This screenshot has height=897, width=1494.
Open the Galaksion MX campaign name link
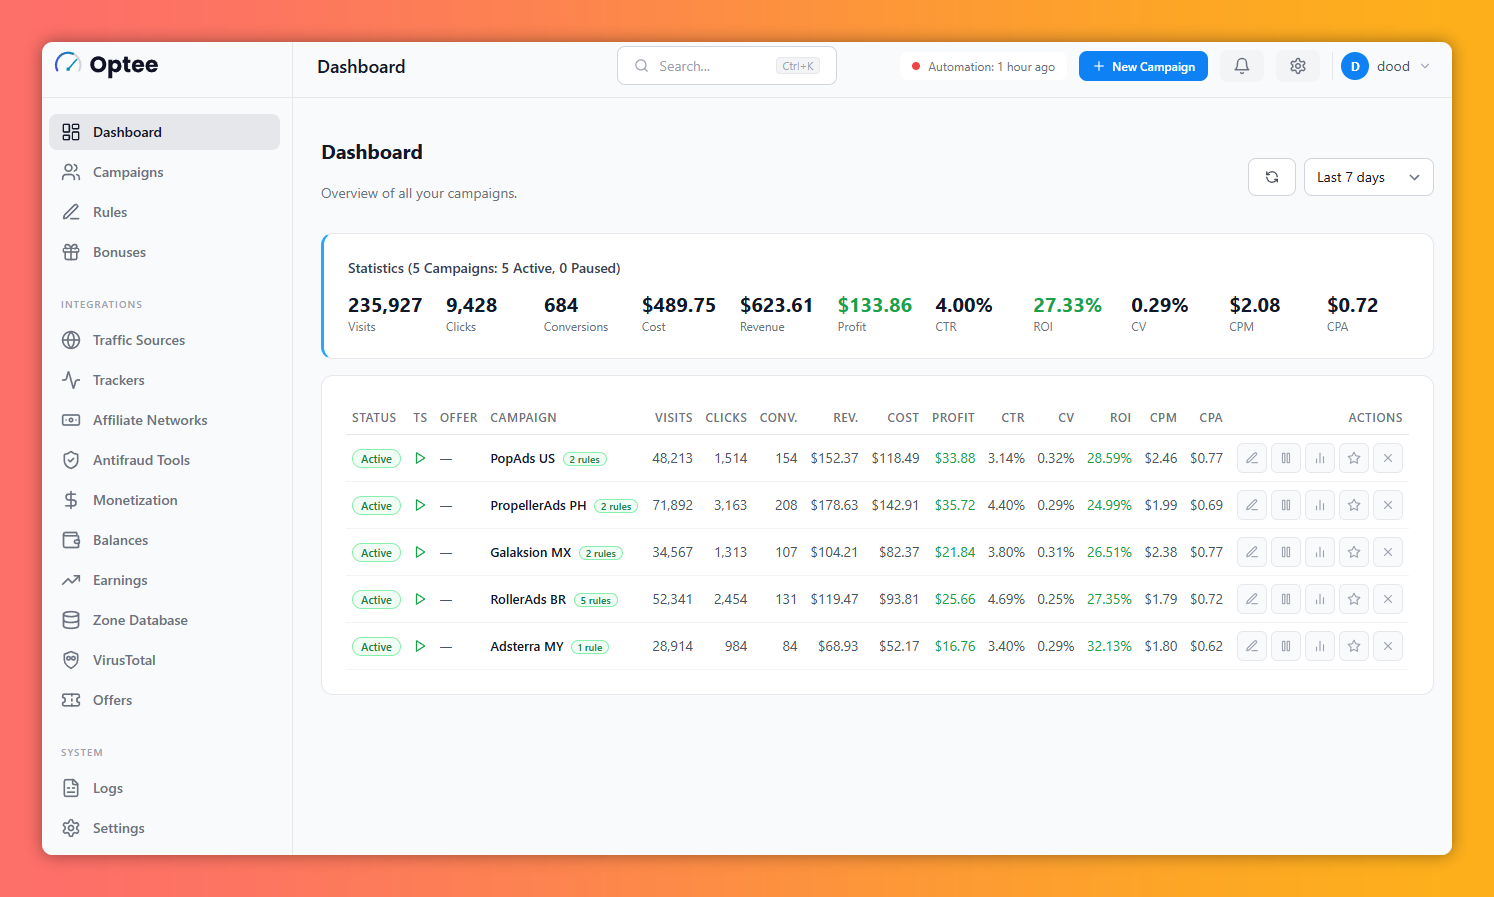pyautogui.click(x=530, y=552)
